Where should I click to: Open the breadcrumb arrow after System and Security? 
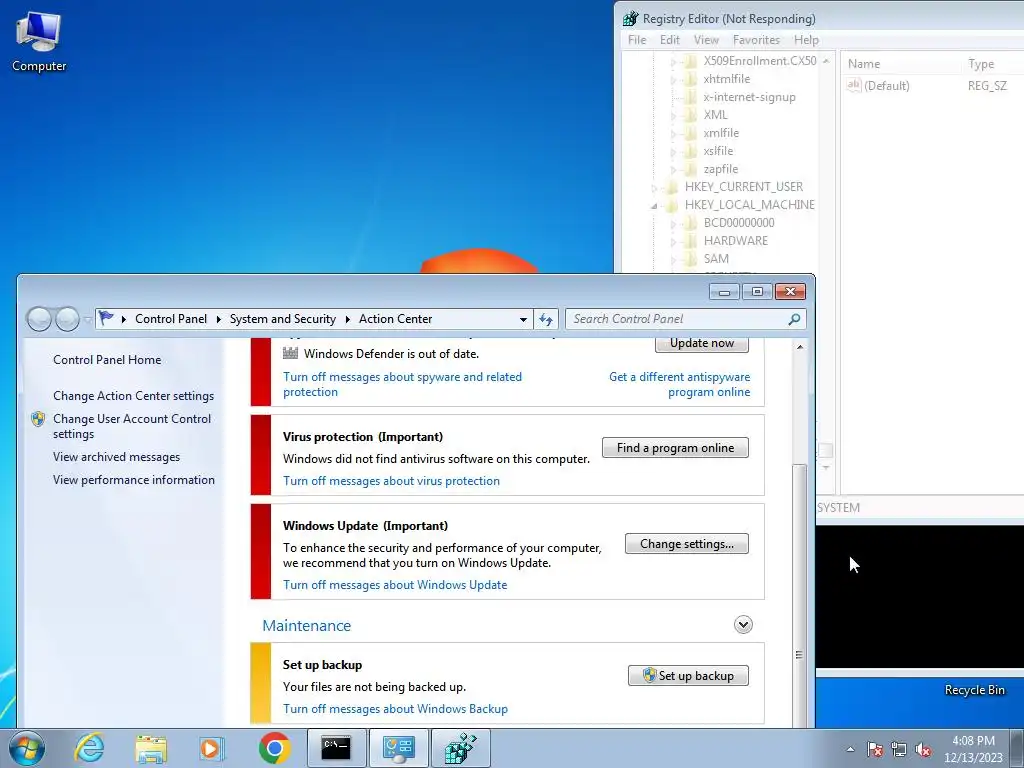(347, 319)
